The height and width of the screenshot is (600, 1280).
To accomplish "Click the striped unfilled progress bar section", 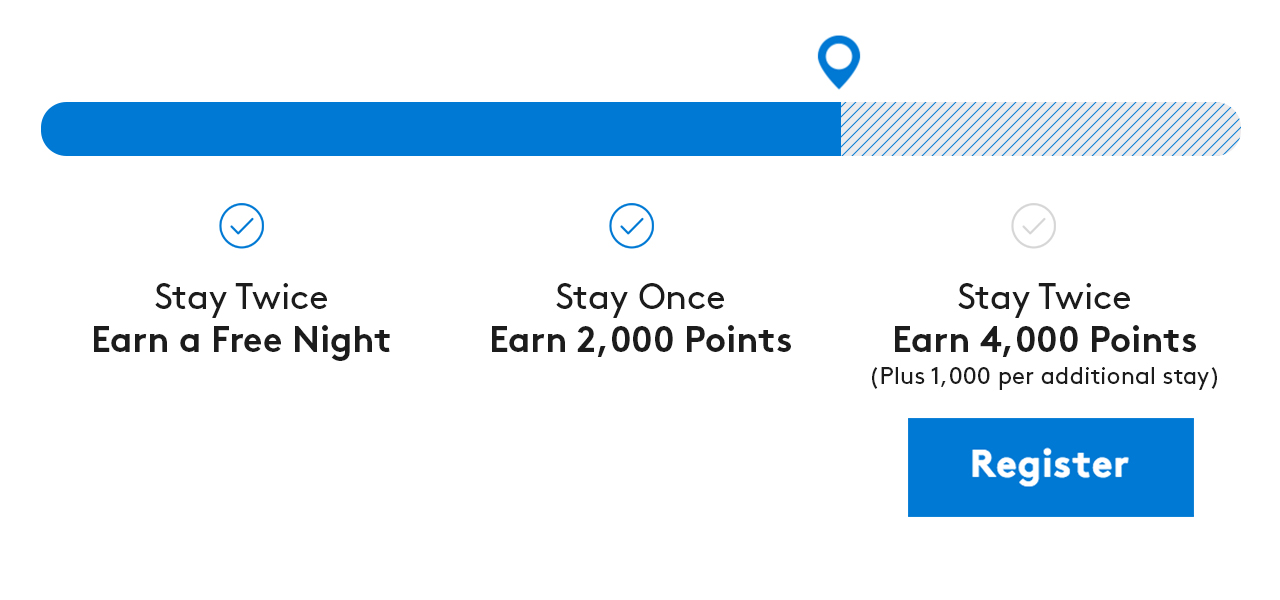I will (x=1040, y=129).
